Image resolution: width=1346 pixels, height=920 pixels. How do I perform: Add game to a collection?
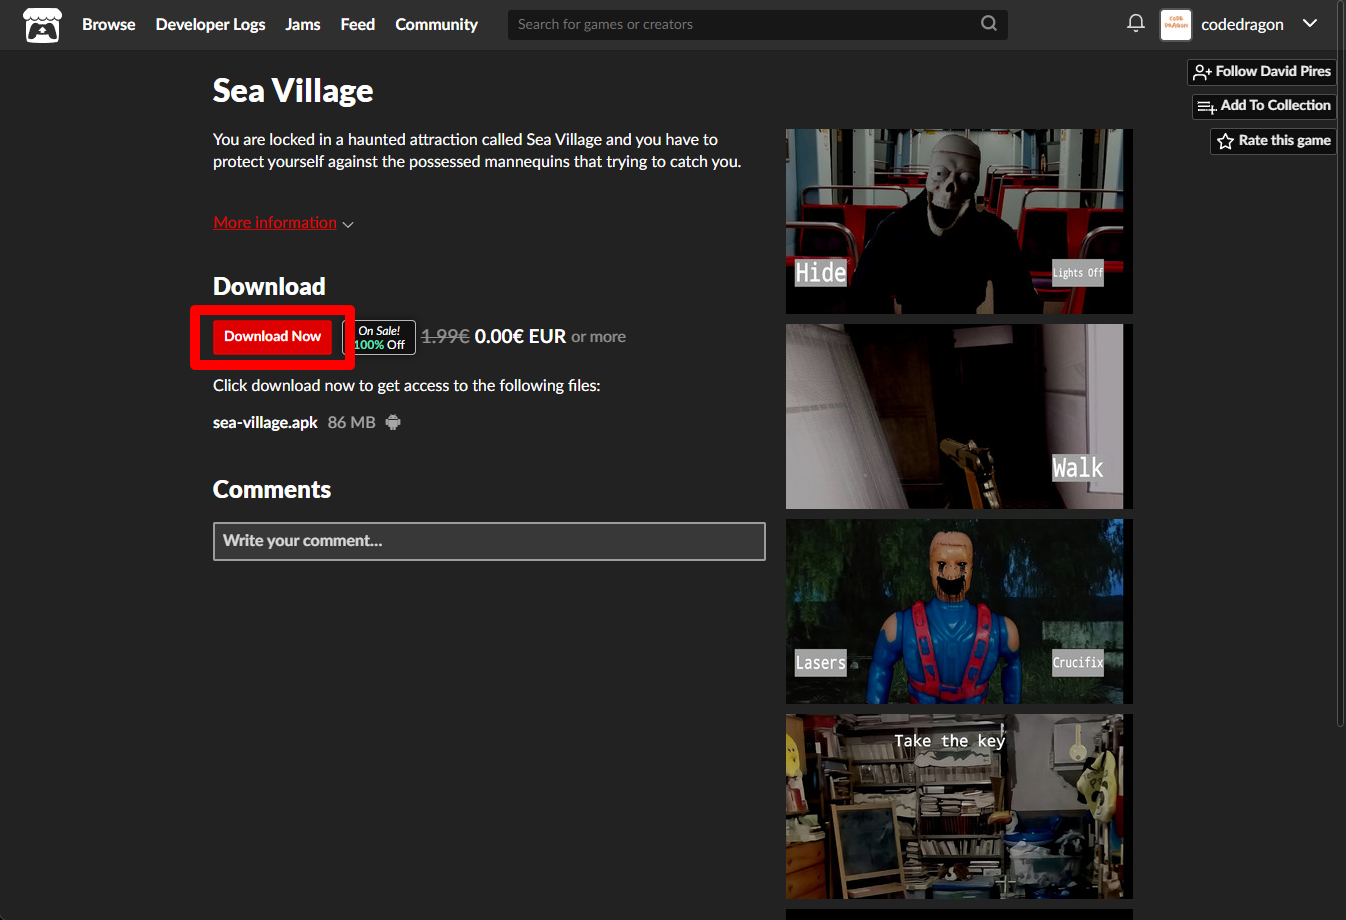click(x=1265, y=106)
